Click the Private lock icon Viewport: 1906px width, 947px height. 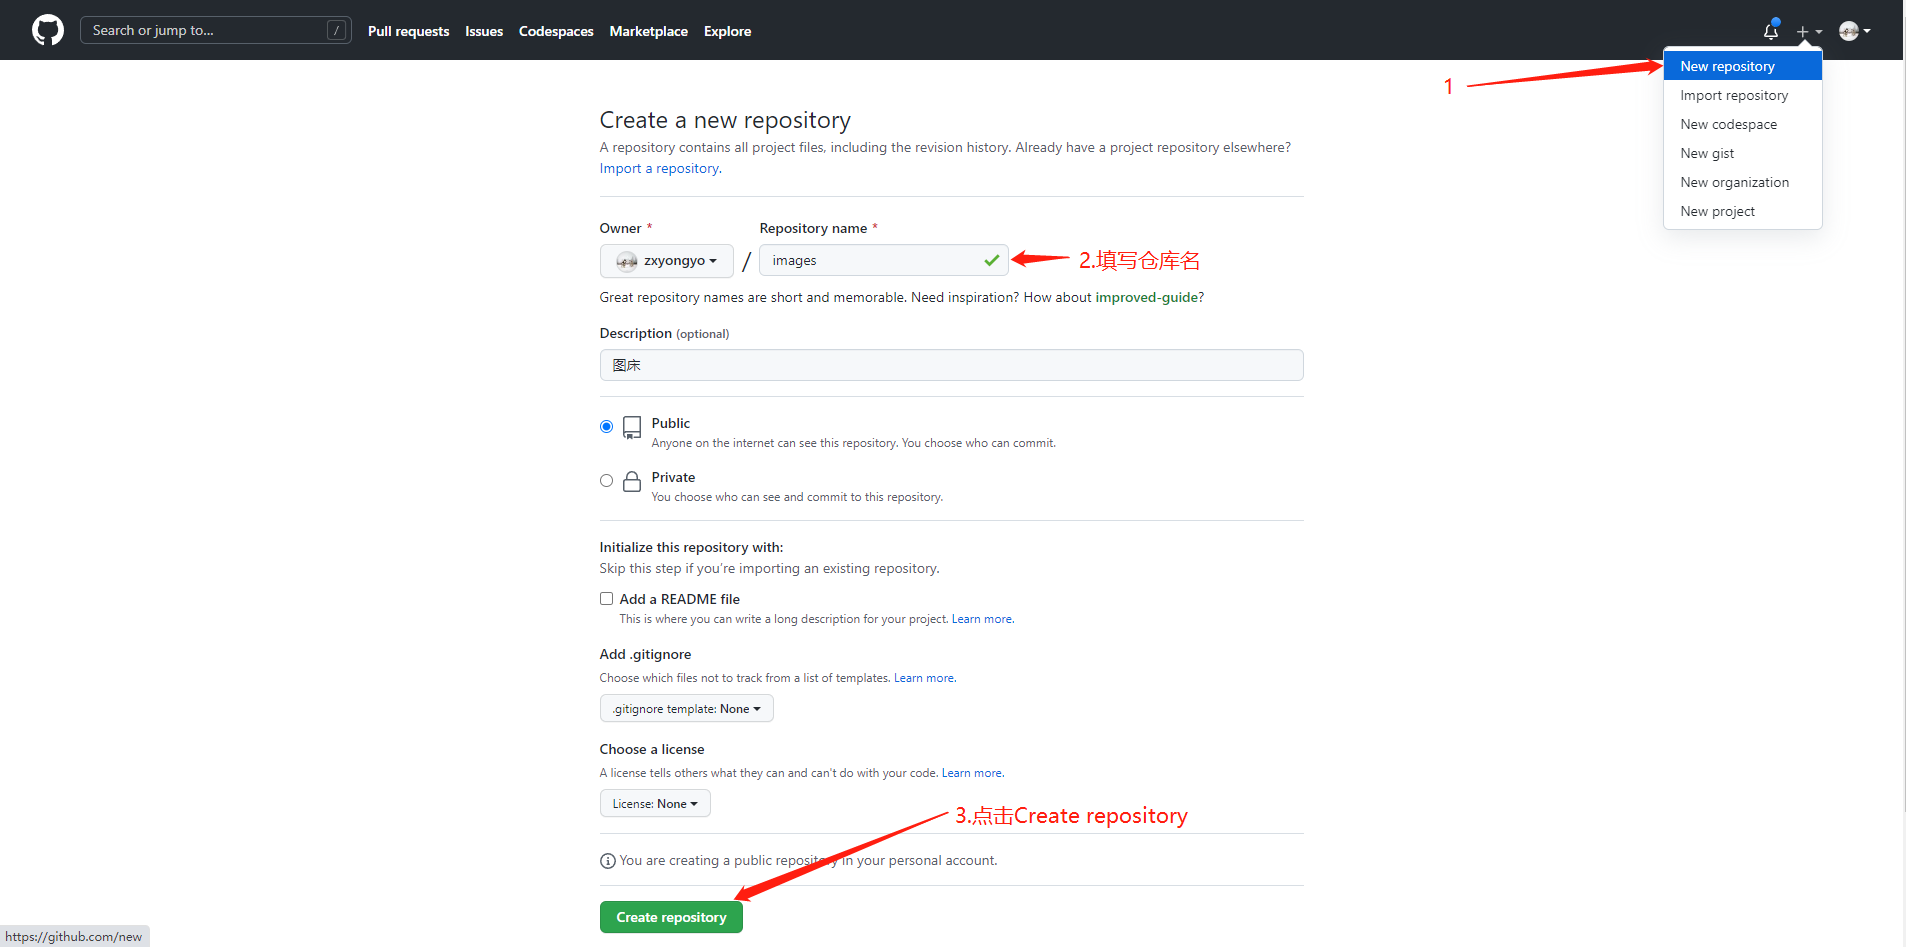coord(632,481)
